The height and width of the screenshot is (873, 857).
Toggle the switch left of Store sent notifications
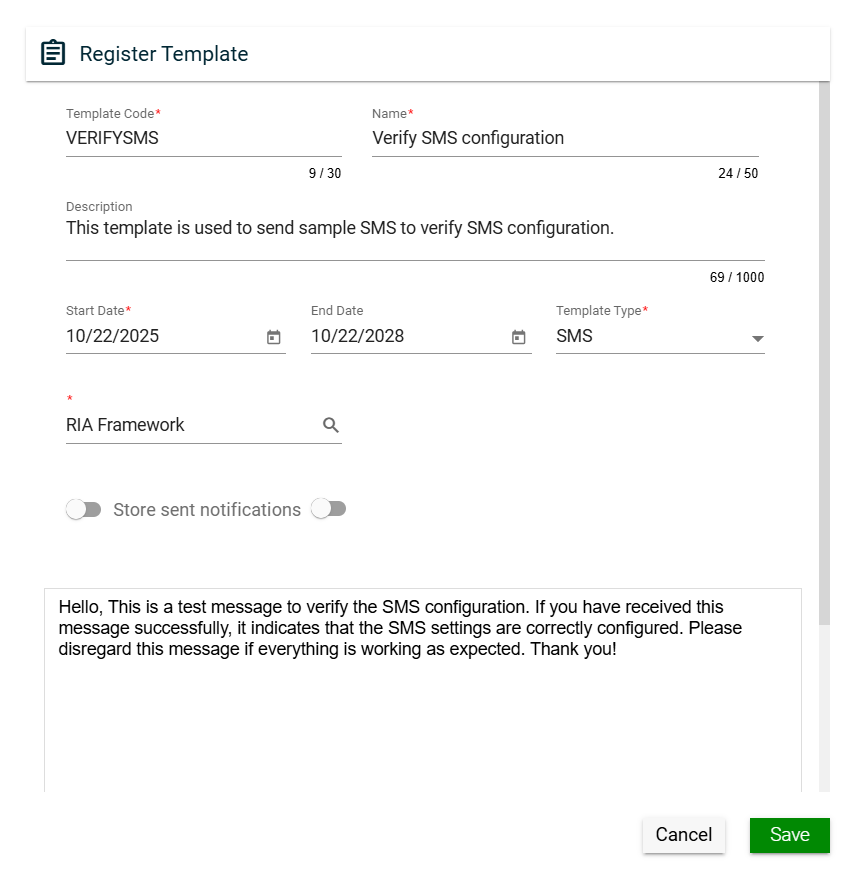click(x=84, y=510)
